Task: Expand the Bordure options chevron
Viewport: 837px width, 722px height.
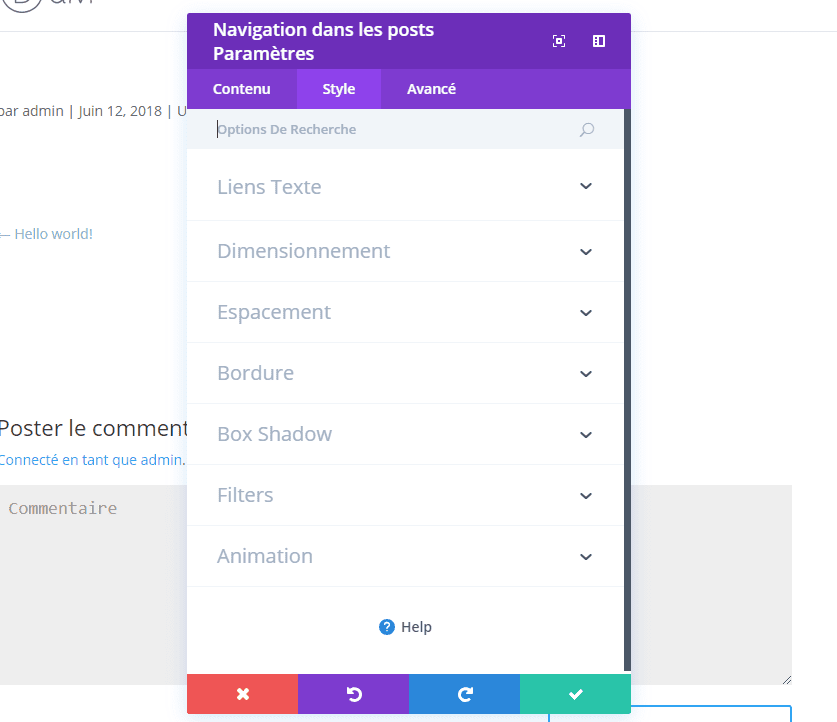Action: [586, 374]
